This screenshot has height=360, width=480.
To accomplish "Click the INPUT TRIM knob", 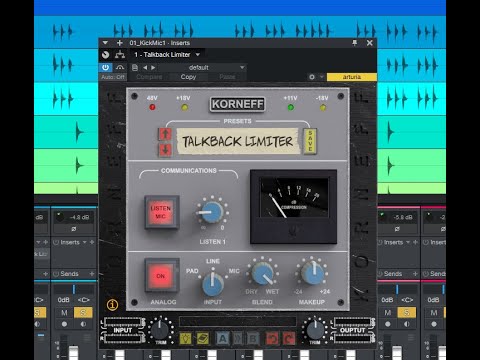I will pos(160,330).
